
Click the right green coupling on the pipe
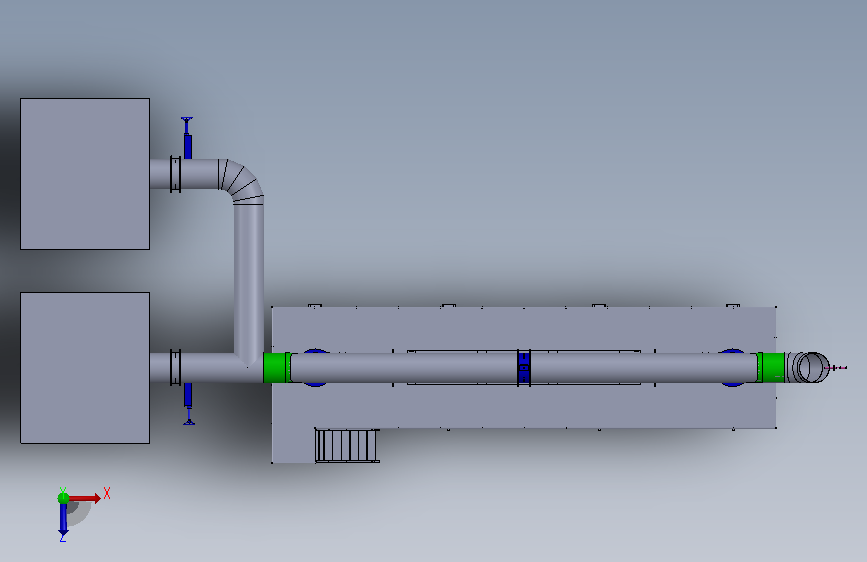tap(771, 367)
